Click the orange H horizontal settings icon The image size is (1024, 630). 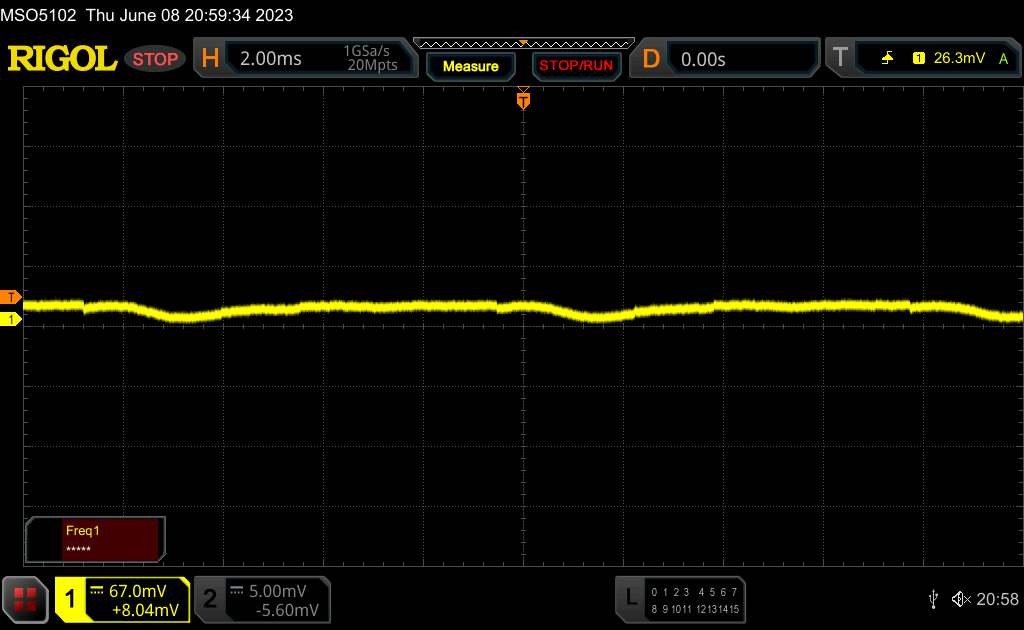click(210, 59)
